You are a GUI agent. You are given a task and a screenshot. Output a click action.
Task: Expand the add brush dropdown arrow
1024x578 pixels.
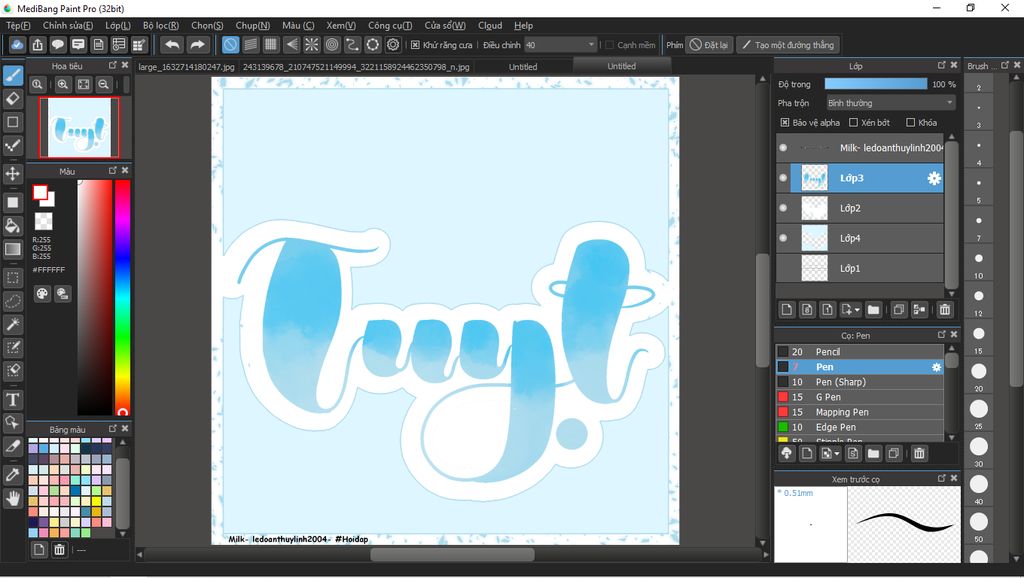coord(837,453)
